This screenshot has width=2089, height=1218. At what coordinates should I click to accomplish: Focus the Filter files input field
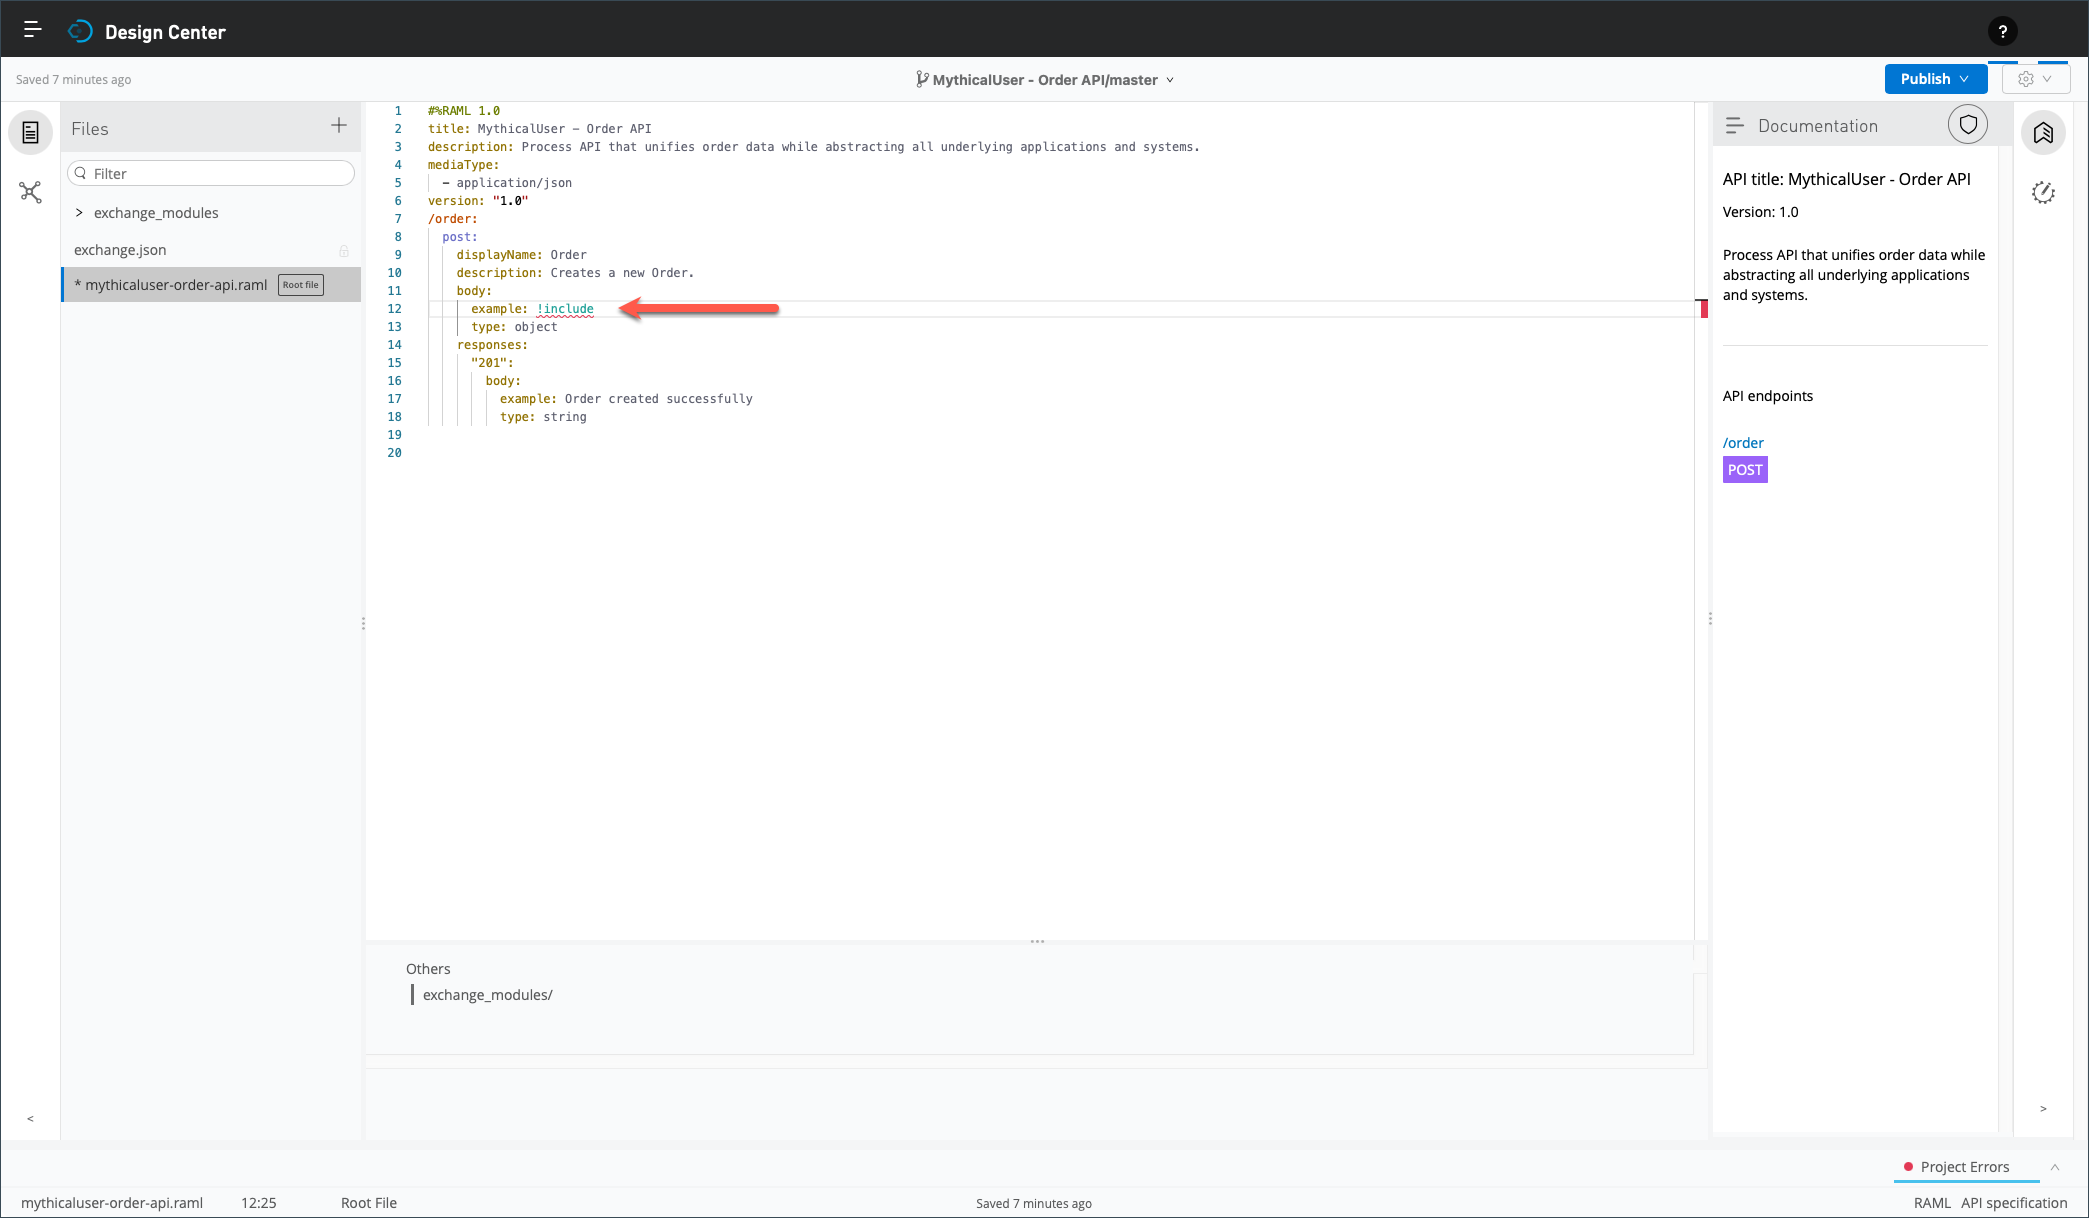pyautogui.click(x=211, y=173)
